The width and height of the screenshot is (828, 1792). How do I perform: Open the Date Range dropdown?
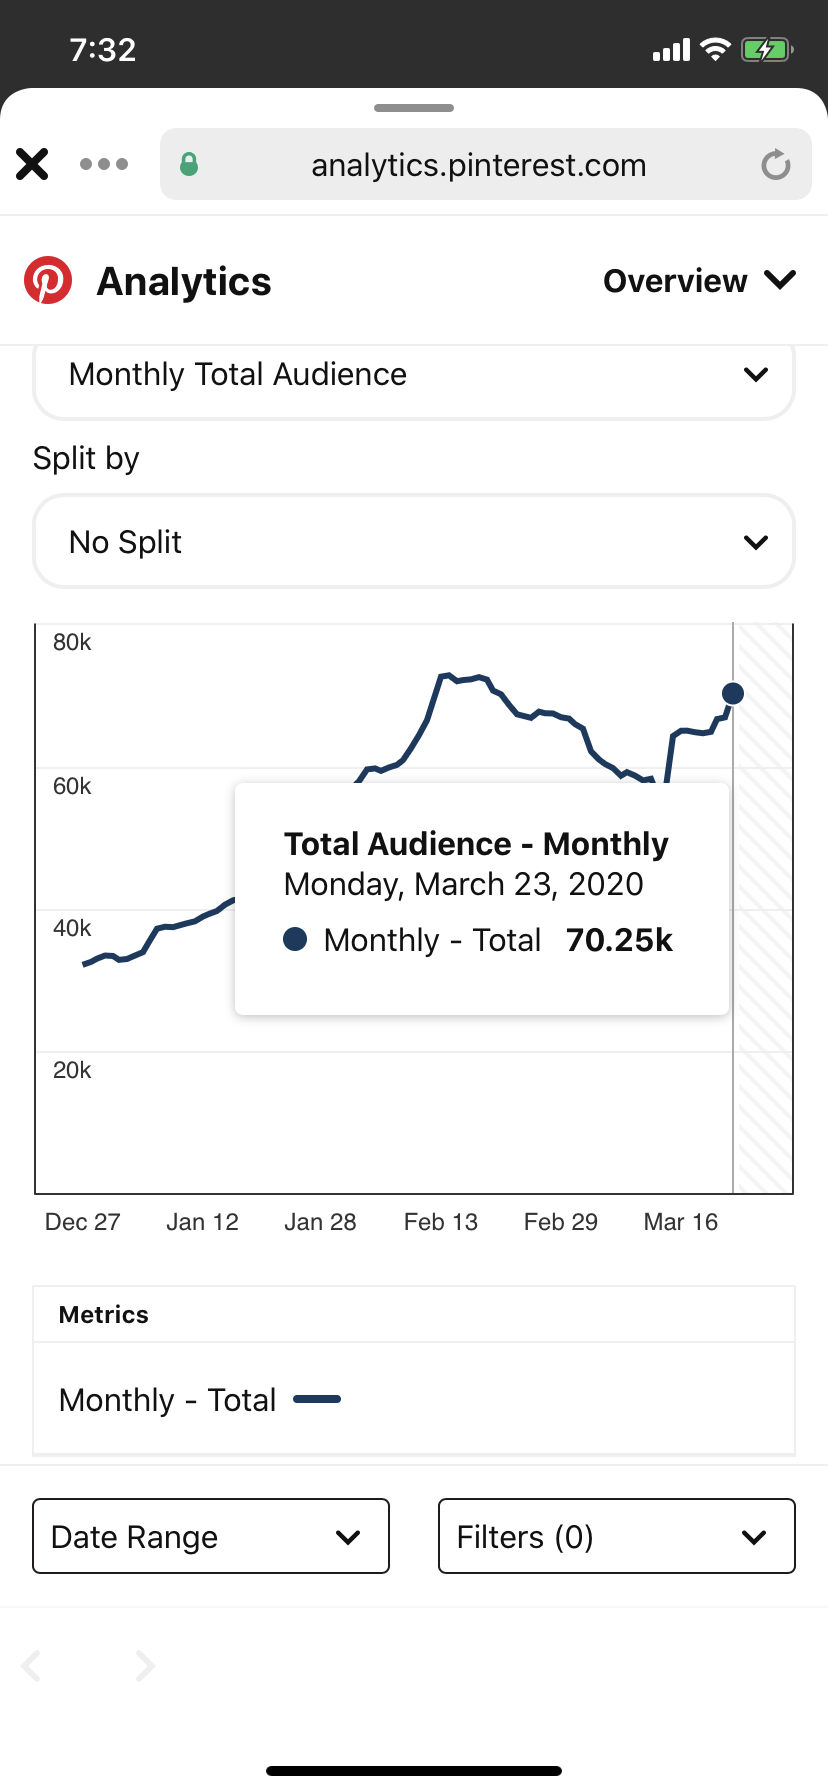point(211,1536)
